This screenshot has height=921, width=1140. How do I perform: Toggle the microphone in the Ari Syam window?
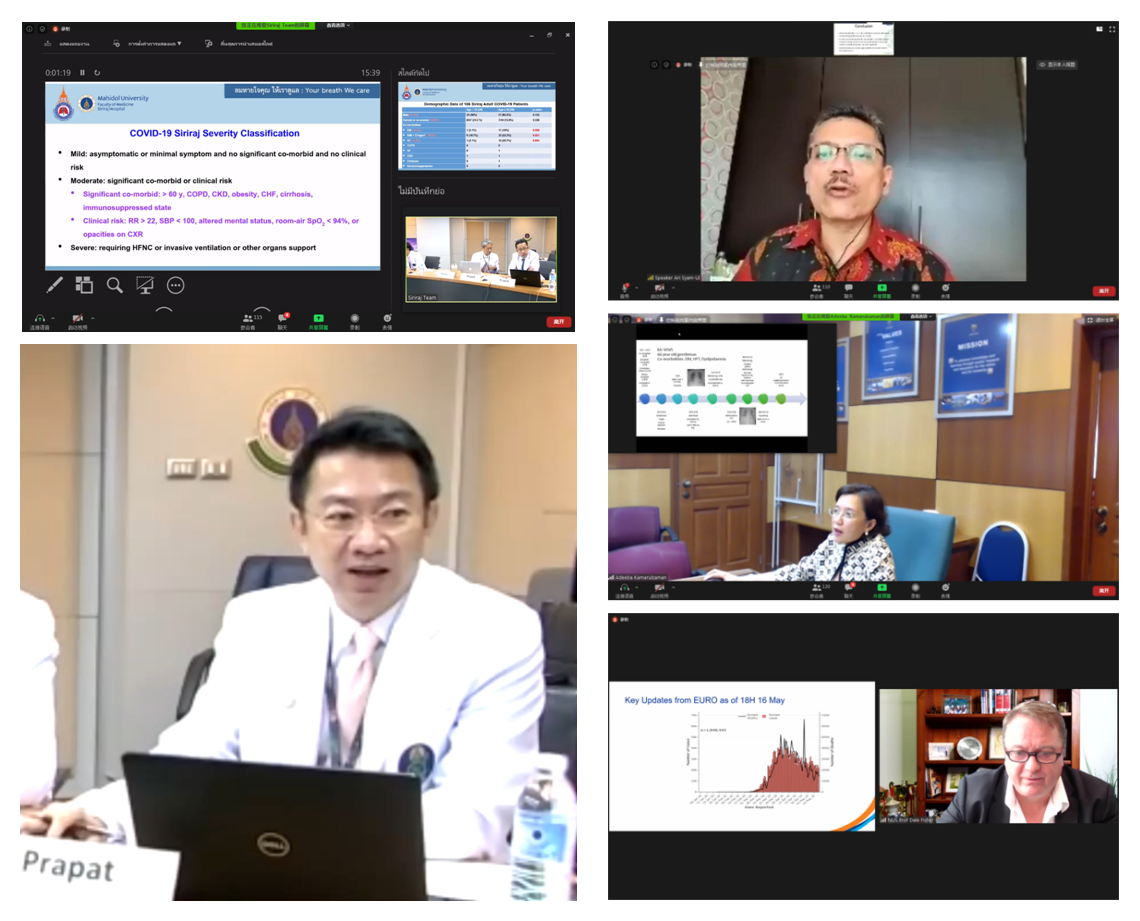pos(625,290)
